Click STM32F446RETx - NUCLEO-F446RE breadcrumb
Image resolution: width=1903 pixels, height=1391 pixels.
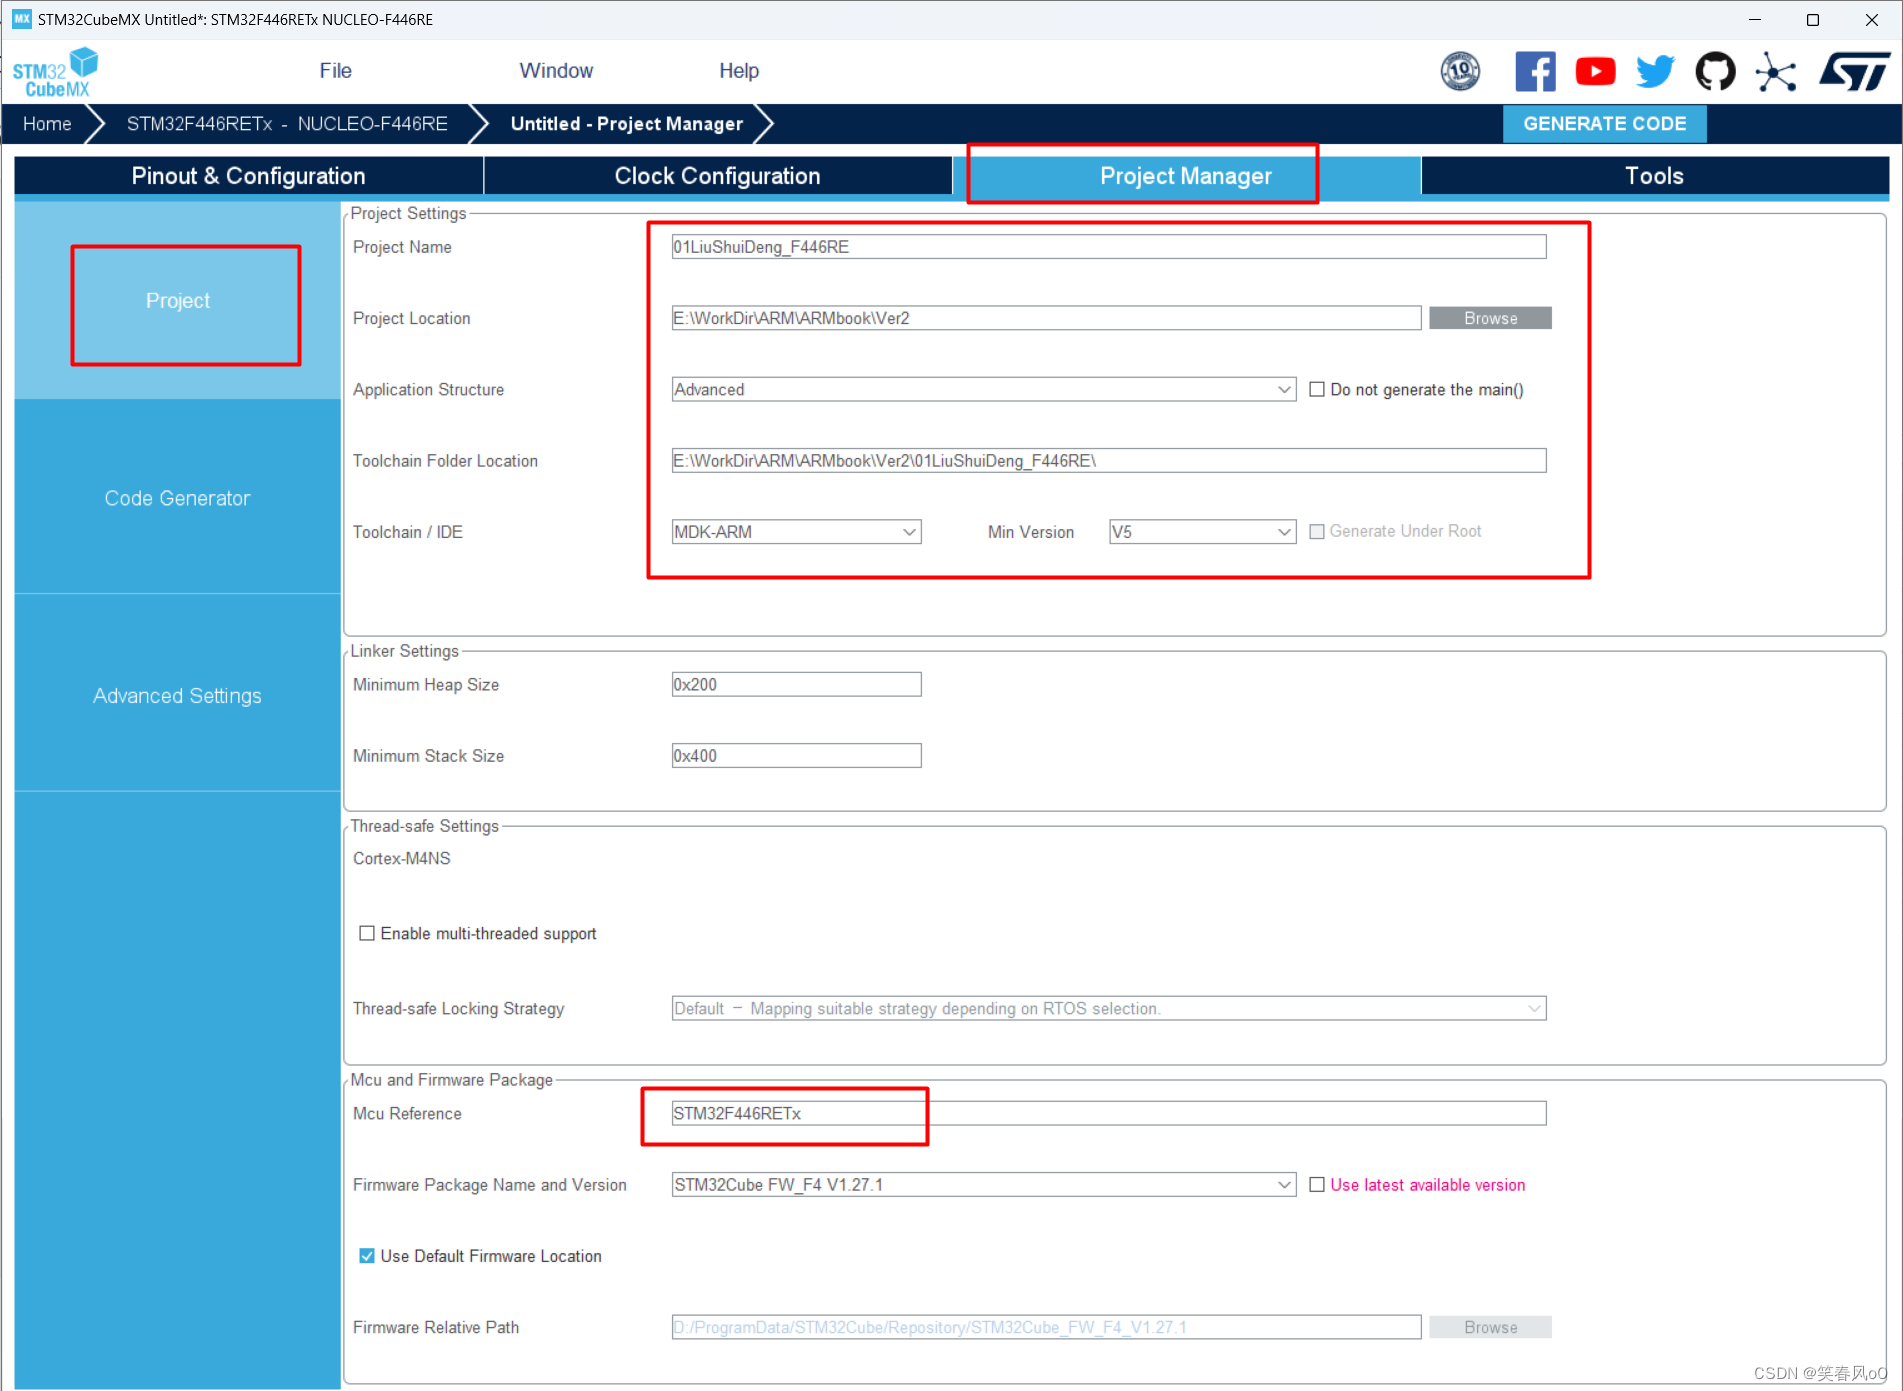(x=287, y=124)
